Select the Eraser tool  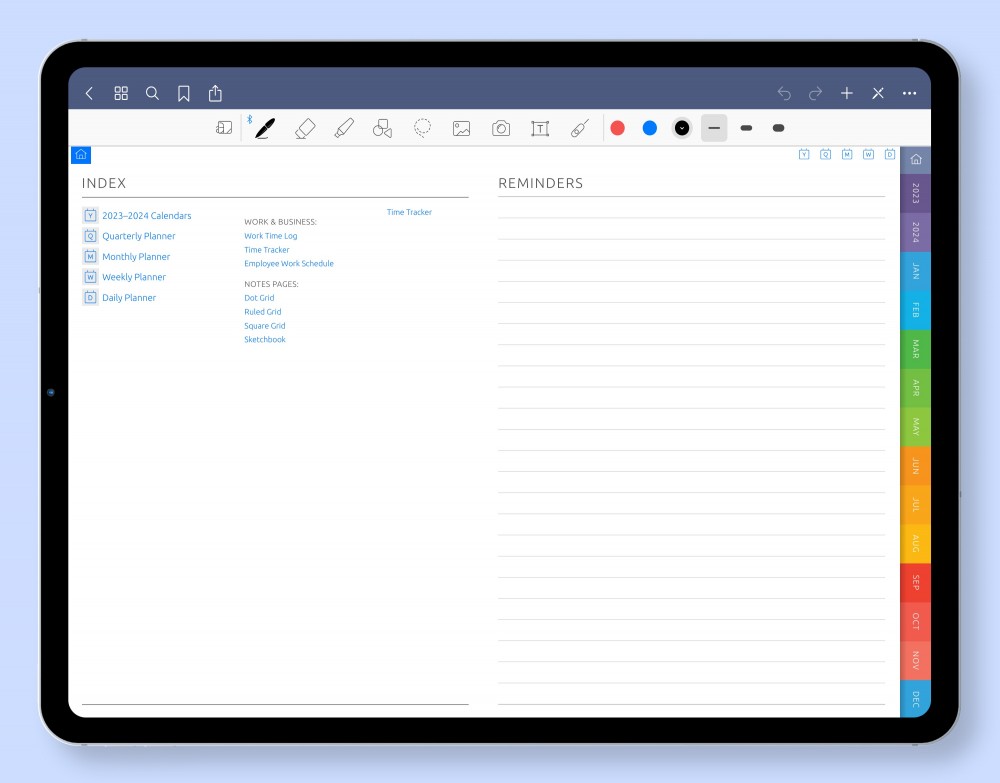pyautogui.click(x=305, y=128)
